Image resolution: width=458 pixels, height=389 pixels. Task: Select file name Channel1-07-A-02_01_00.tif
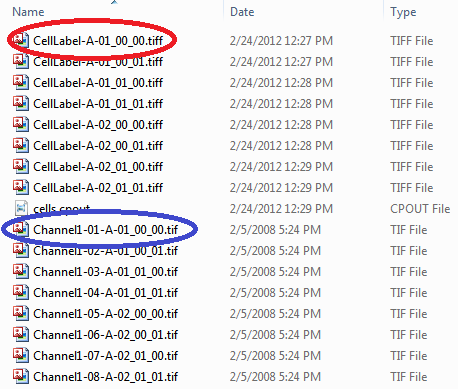(x=106, y=356)
